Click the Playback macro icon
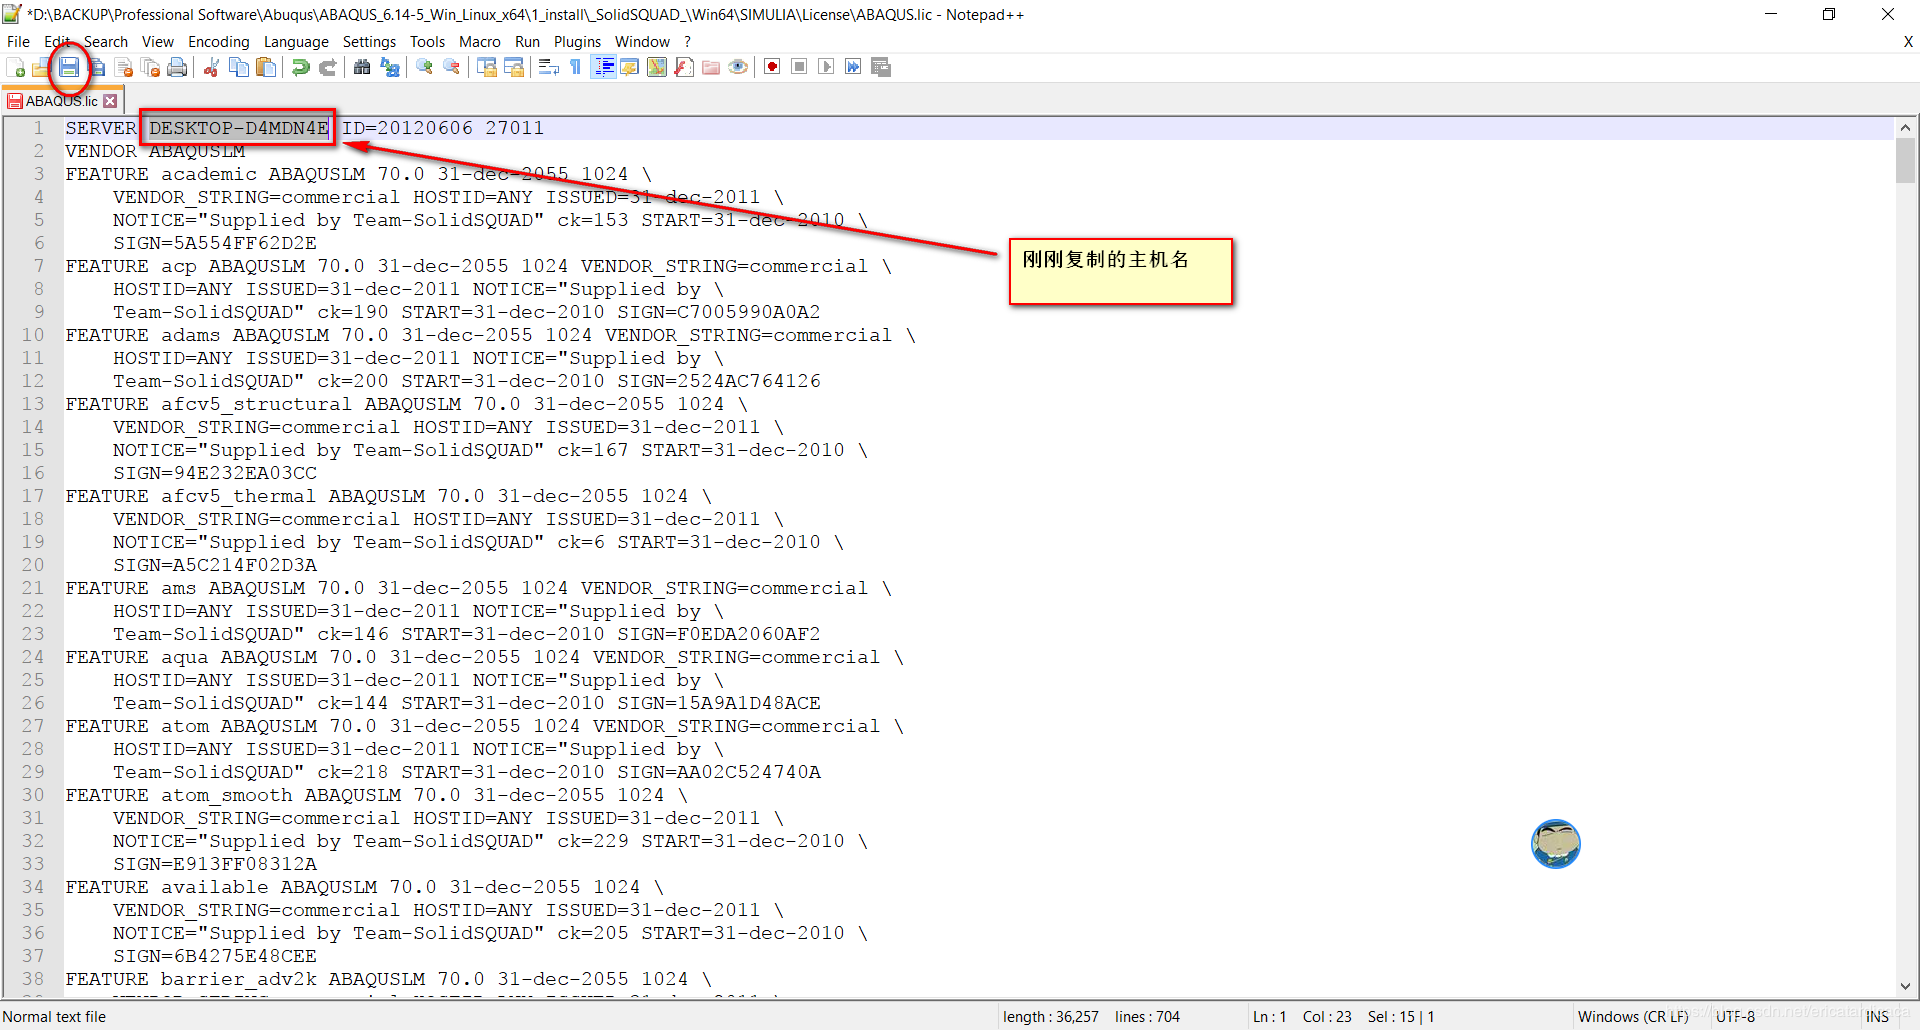The height and width of the screenshot is (1030, 1920). (826, 67)
